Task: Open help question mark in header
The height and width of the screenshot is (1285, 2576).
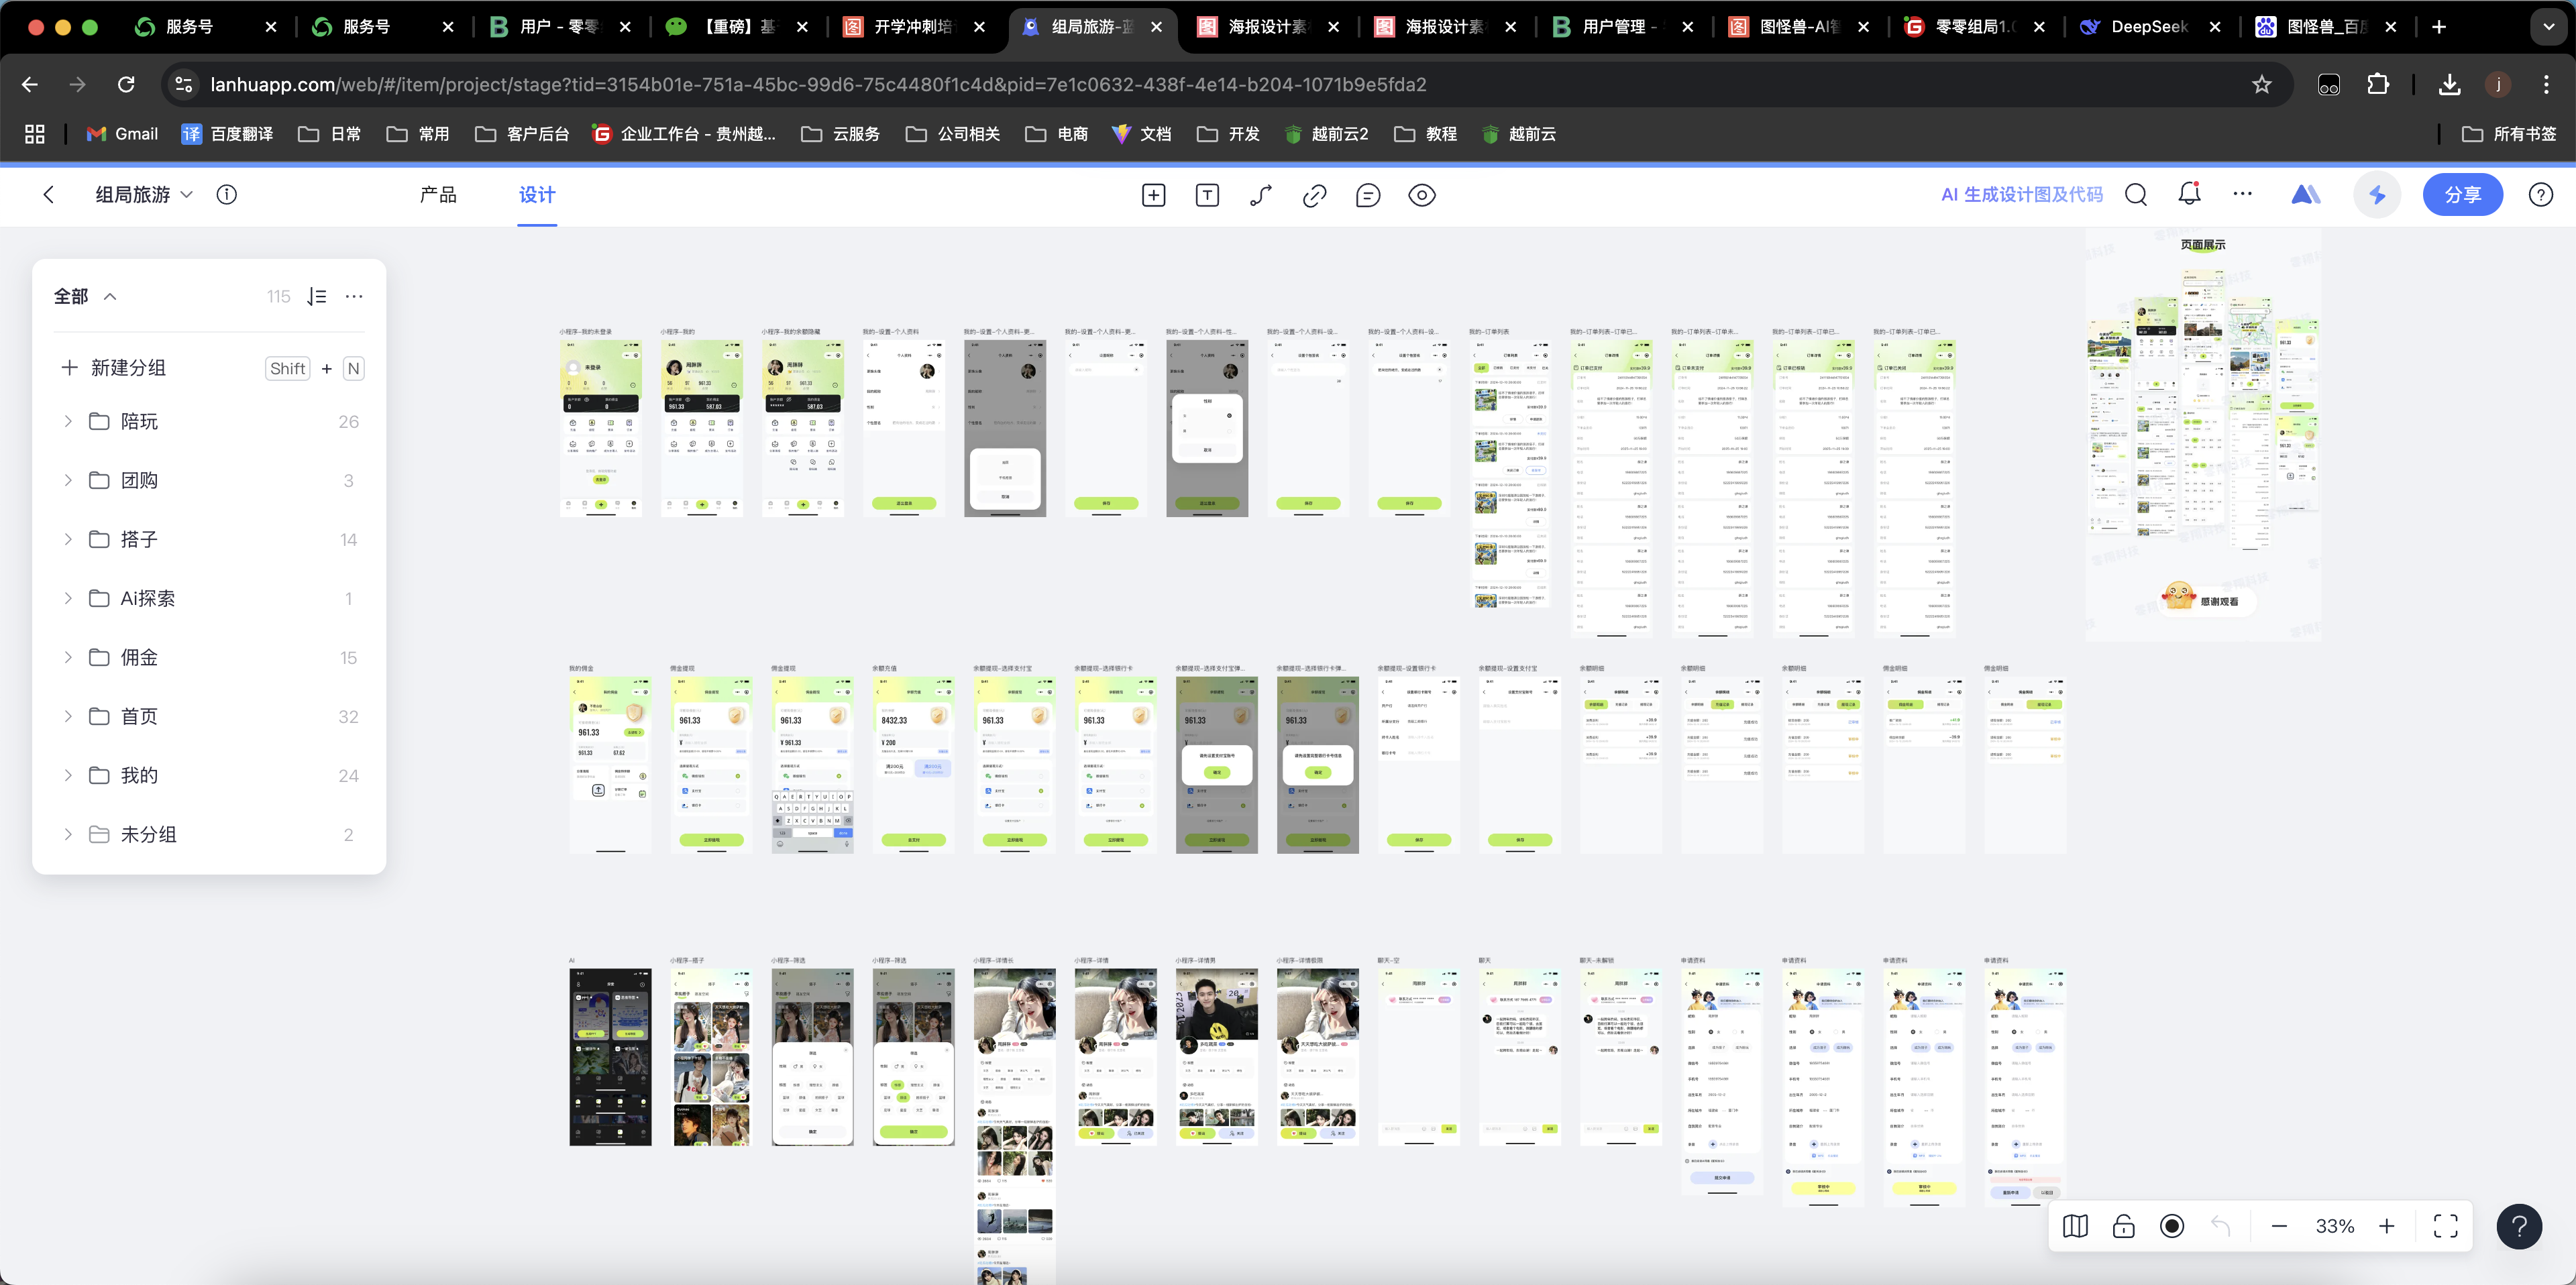Action: click(2541, 195)
